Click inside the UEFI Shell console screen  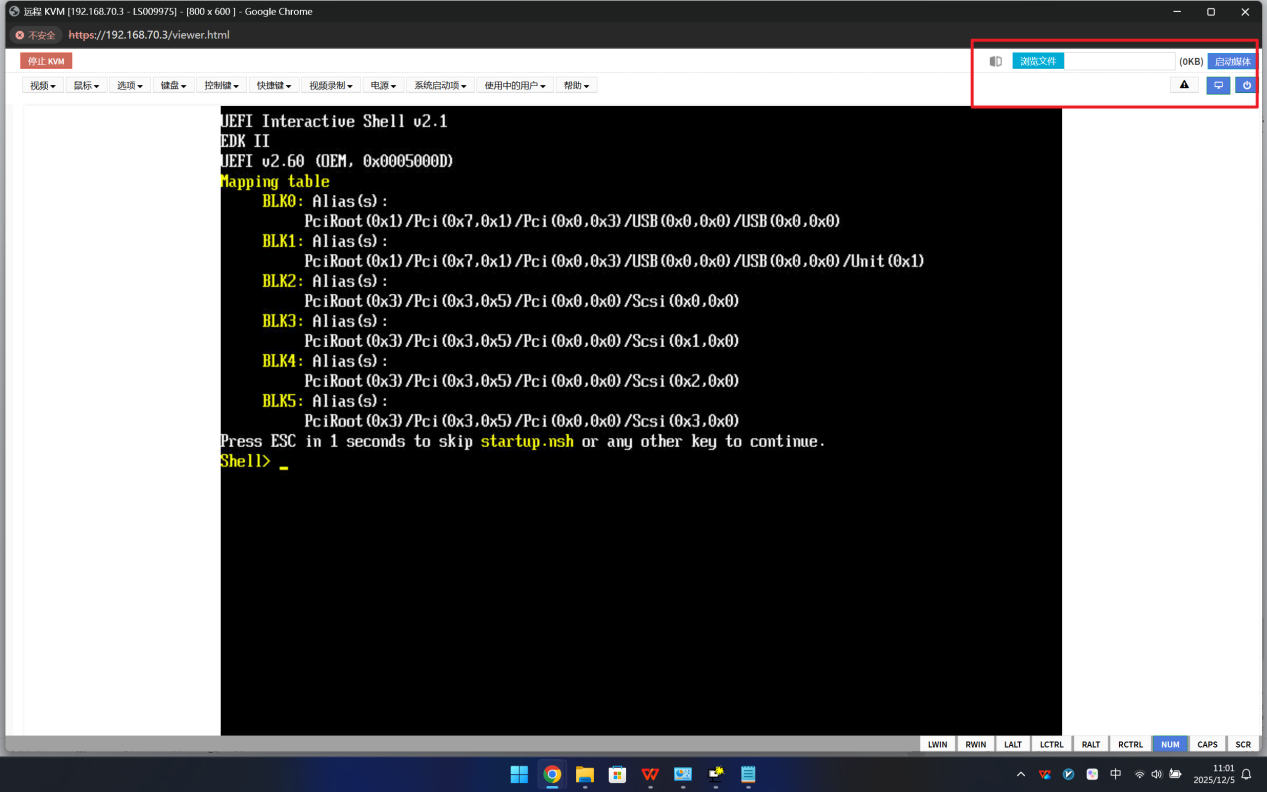[641, 420]
